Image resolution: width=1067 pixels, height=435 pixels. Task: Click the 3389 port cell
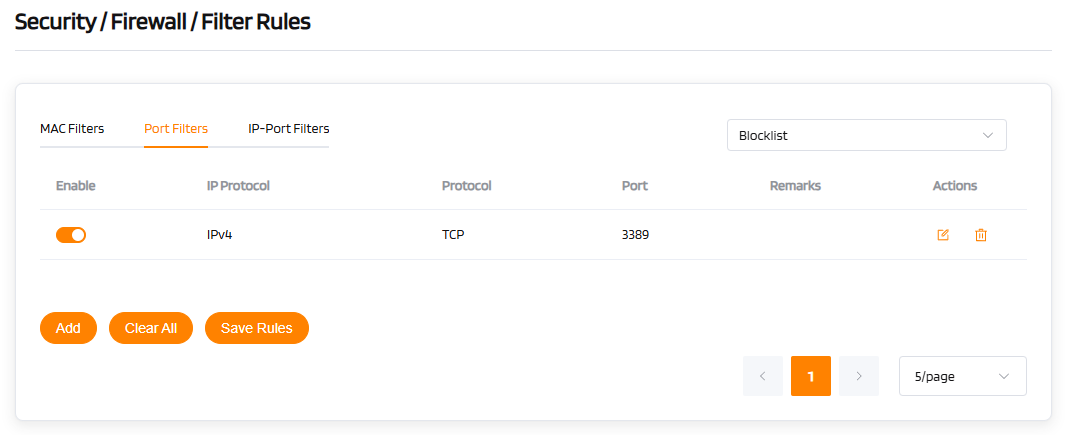pos(635,235)
